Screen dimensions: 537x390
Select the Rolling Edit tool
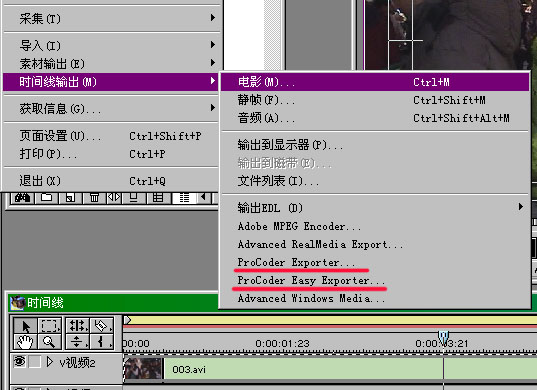[x=77, y=326]
